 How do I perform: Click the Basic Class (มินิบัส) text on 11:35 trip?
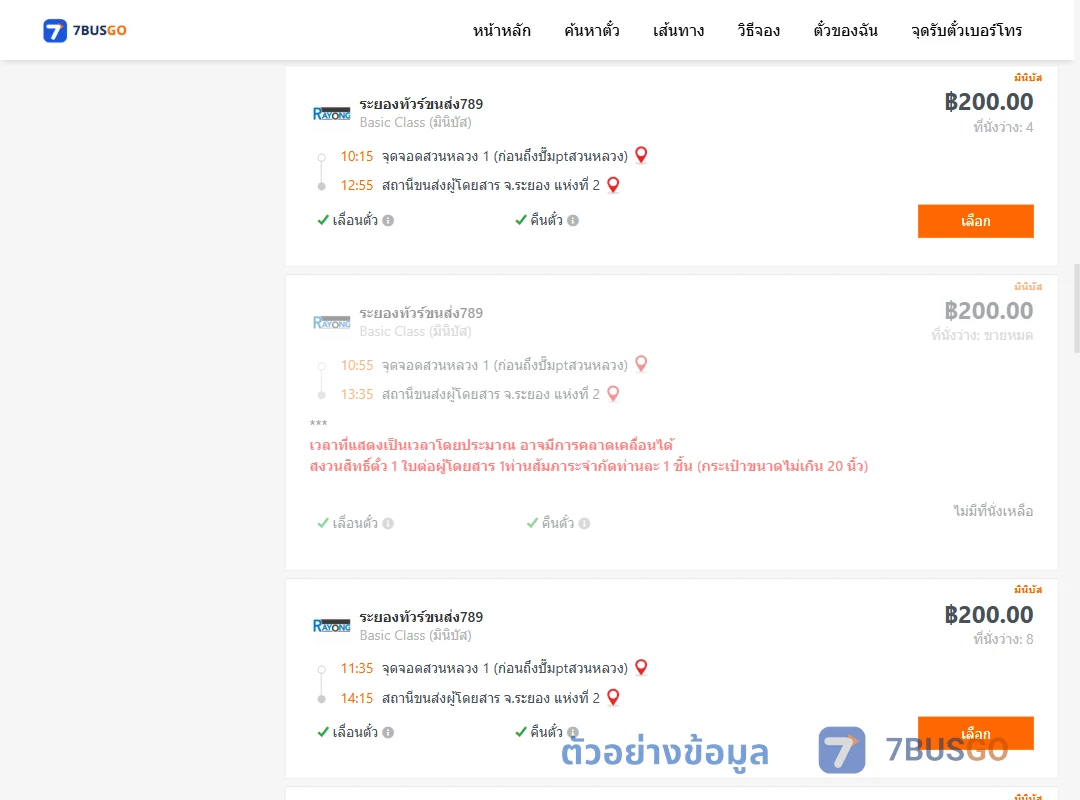[x=415, y=635]
